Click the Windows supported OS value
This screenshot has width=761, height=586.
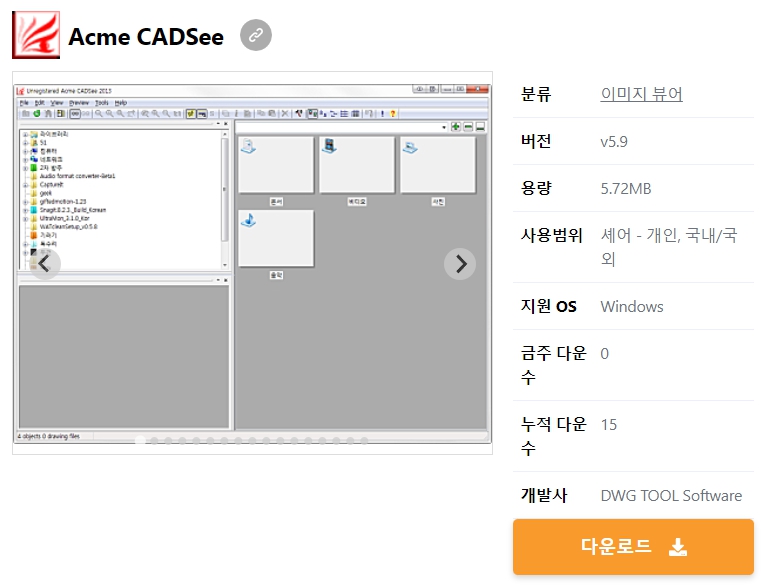coord(632,306)
